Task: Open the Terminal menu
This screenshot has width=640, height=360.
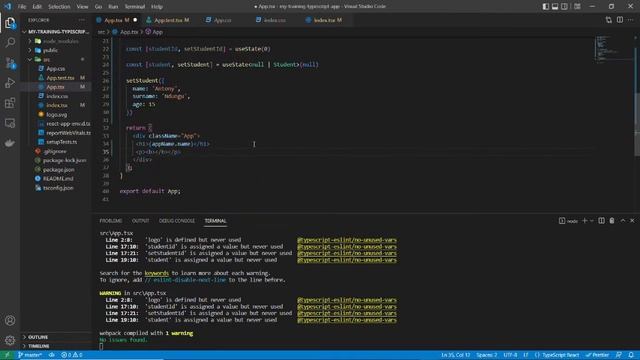Action: pyautogui.click(x=135, y=7)
